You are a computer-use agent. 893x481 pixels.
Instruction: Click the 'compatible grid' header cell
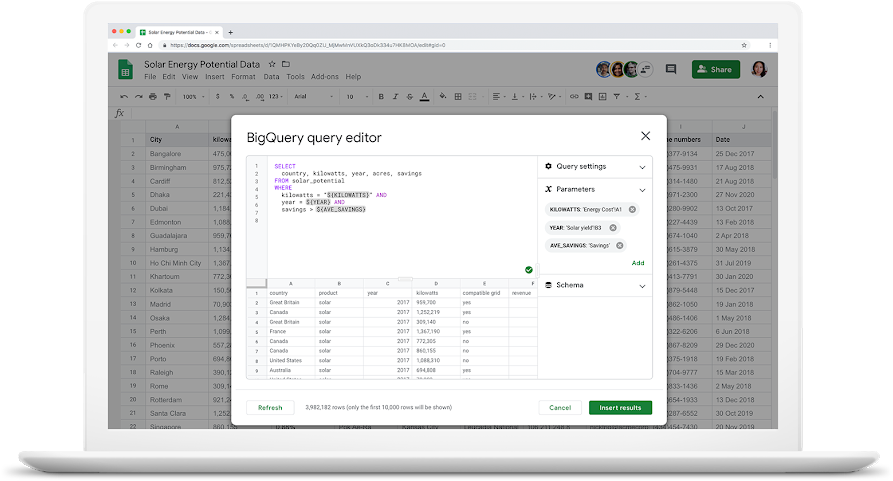484,293
